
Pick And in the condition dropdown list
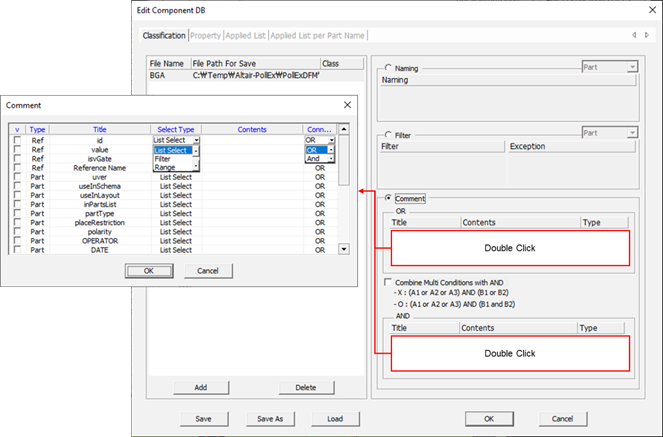pos(314,158)
